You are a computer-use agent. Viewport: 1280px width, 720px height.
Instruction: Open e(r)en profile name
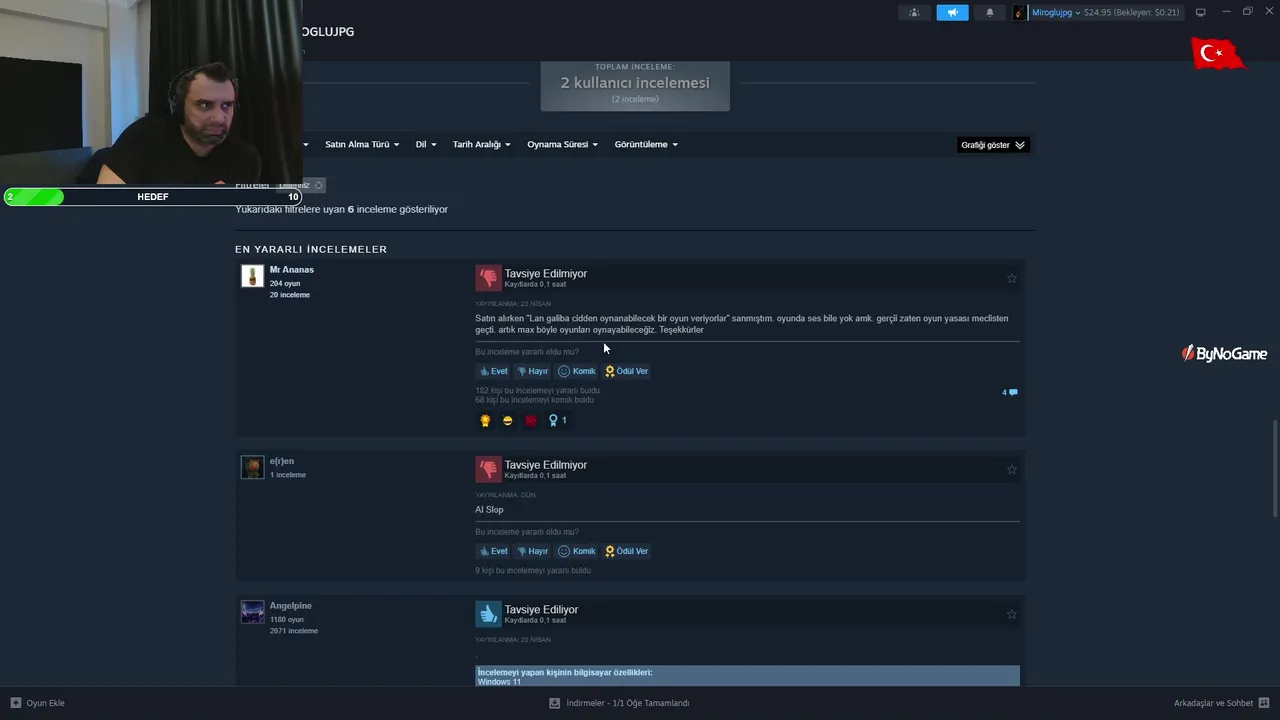pos(281,461)
